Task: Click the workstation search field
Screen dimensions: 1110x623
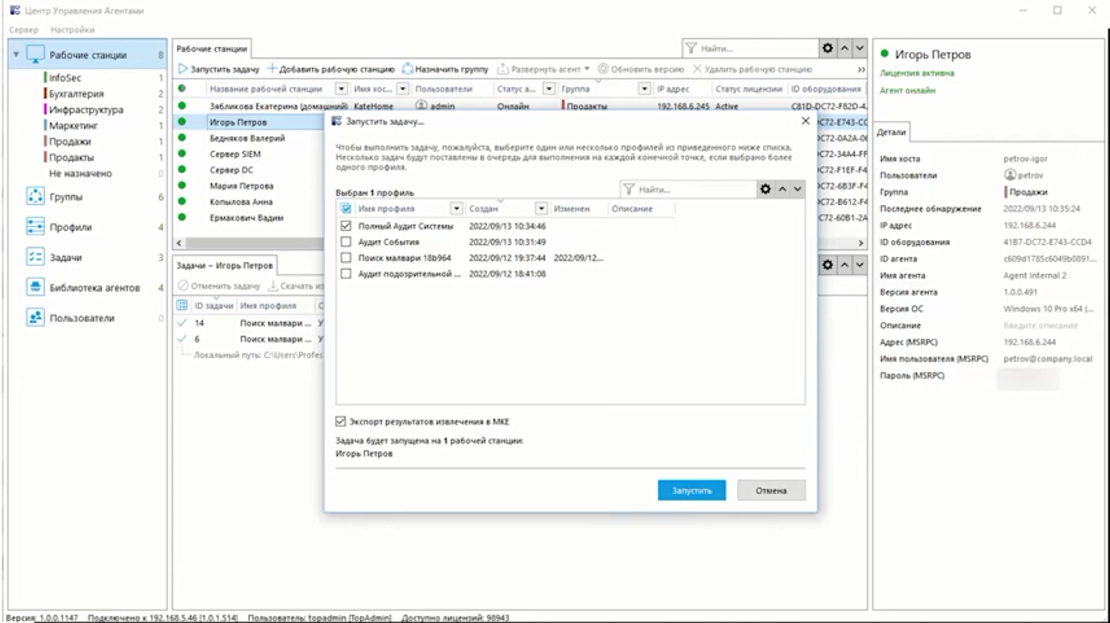Action: 750,48
